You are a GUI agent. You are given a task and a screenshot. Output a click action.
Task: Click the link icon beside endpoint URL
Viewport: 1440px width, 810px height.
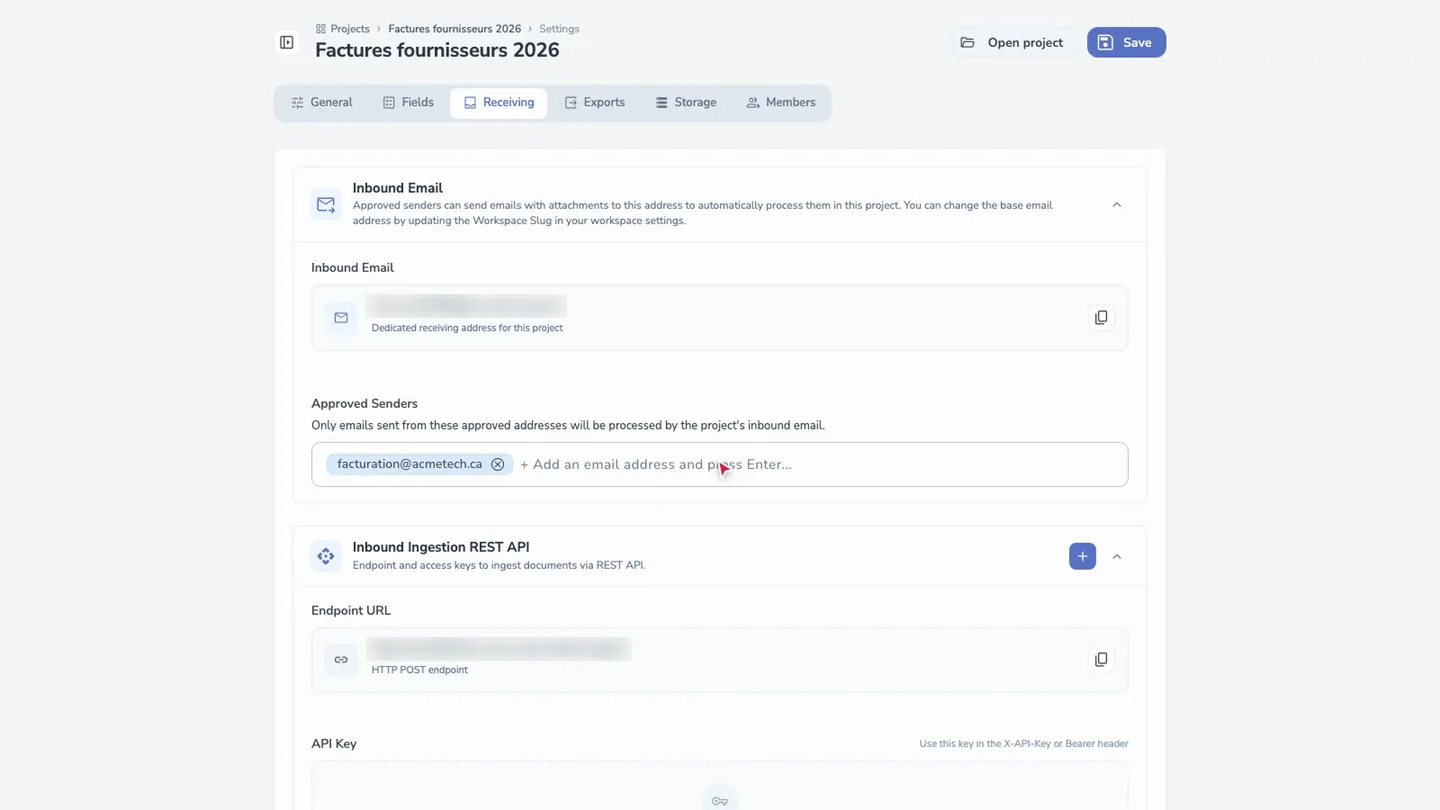[x=341, y=660]
